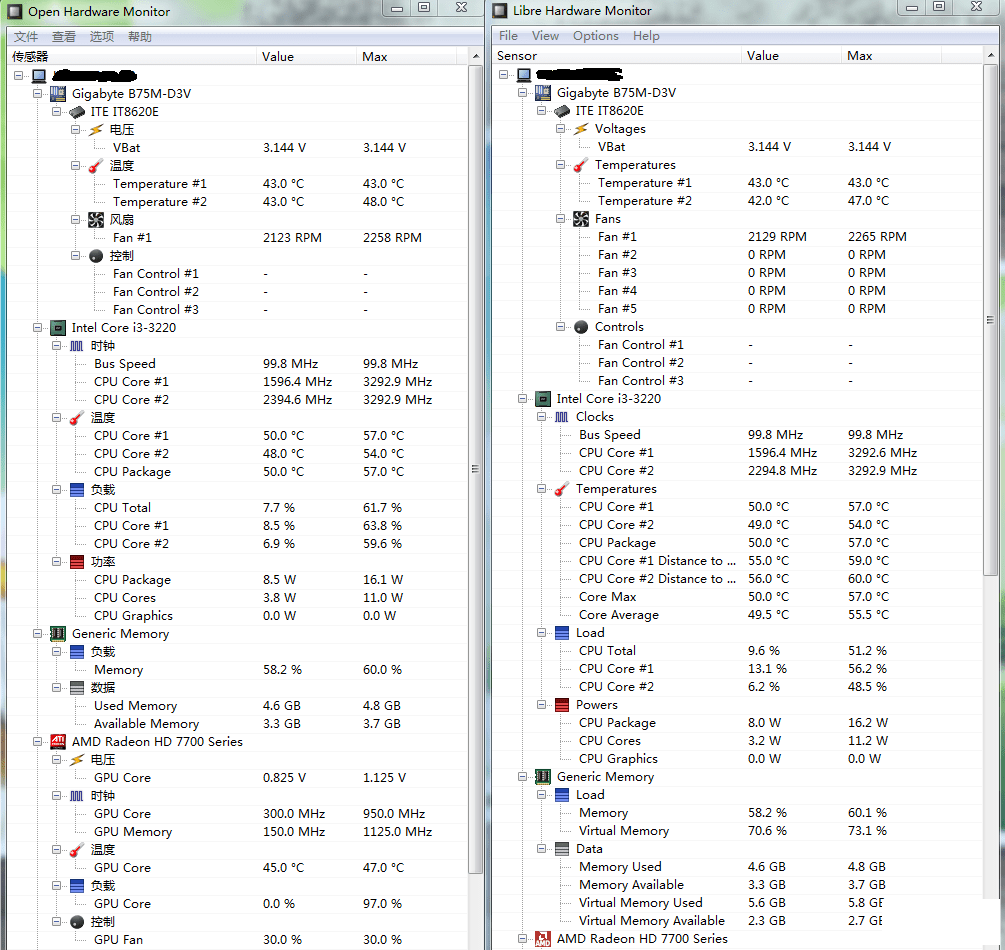Viewport: 1005px width, 950px height.
Task: Open the View menu in Libre Hardware Monitor
Action: [545, 36]
